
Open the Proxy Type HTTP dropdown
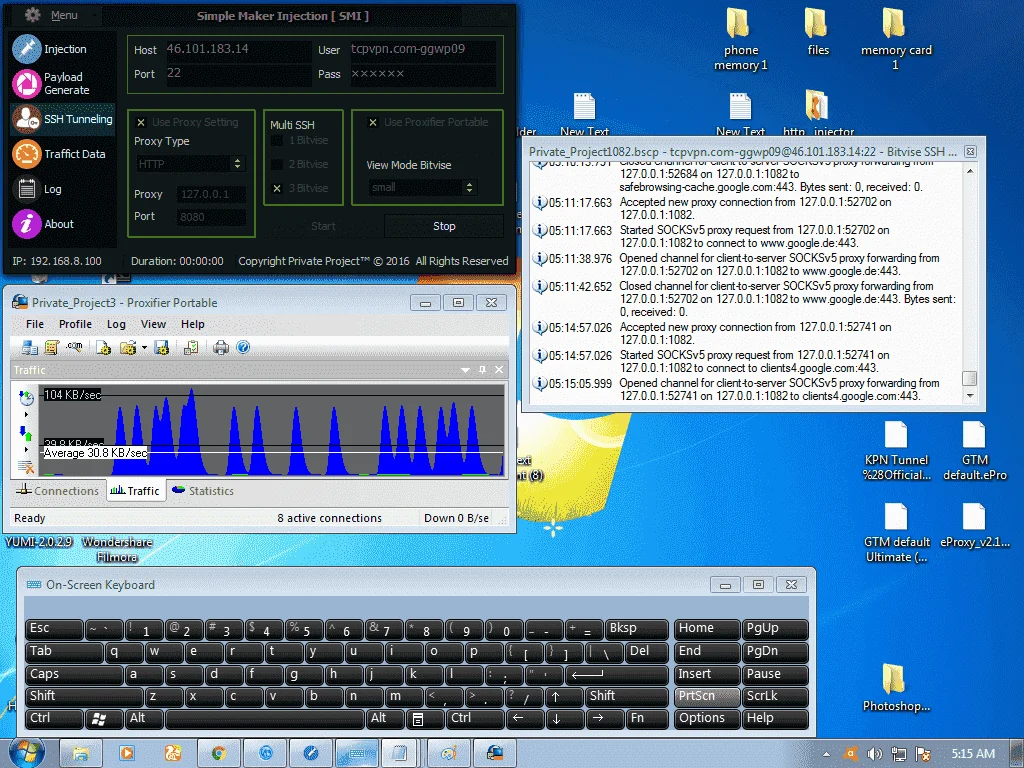pyautogui.click(x=190, y=164)
